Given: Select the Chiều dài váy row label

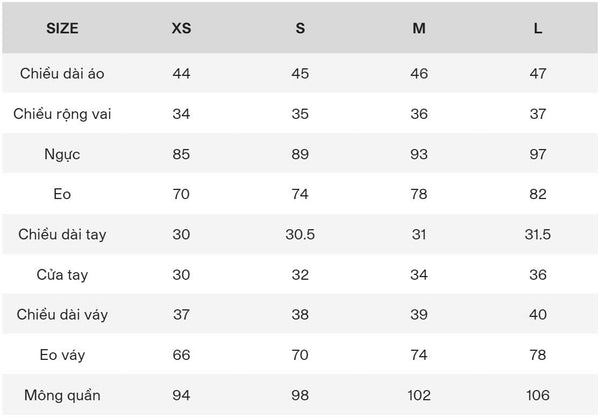Looking at the screenshot, I should pos(62,314).
